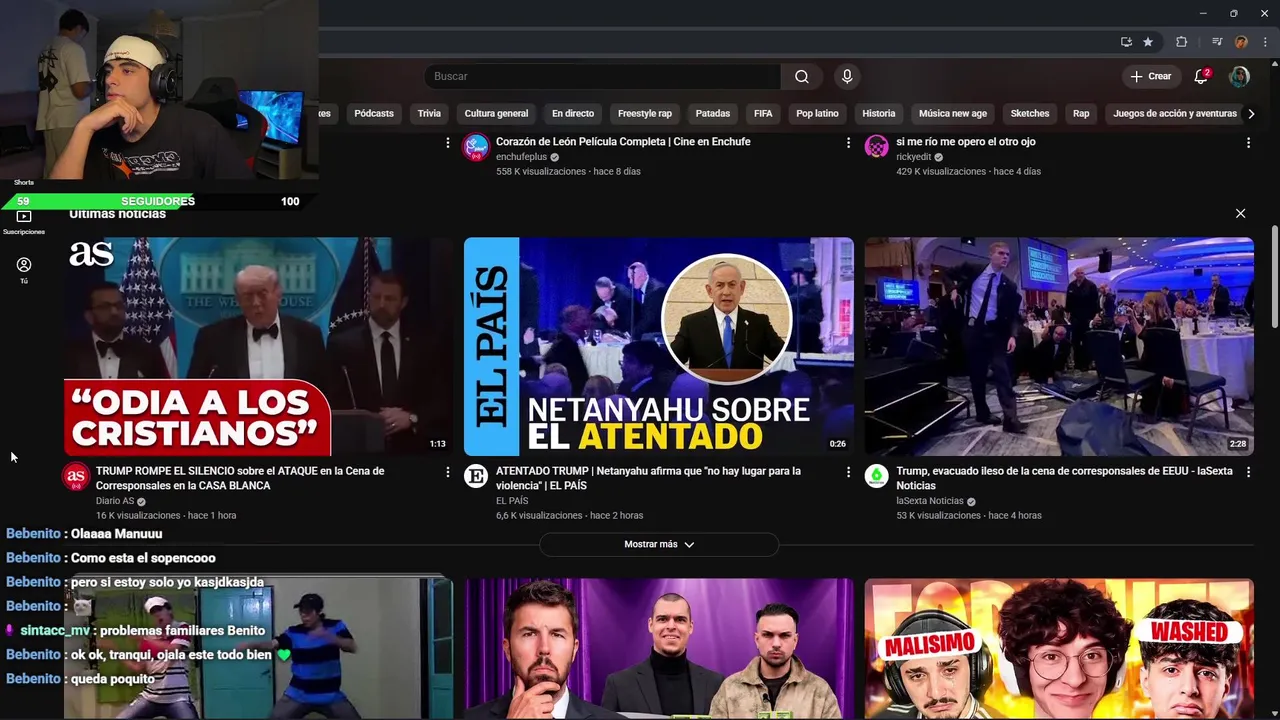Open the enchufeplus channel avatar
The image size is (1280, 720).
coord(476,147)
